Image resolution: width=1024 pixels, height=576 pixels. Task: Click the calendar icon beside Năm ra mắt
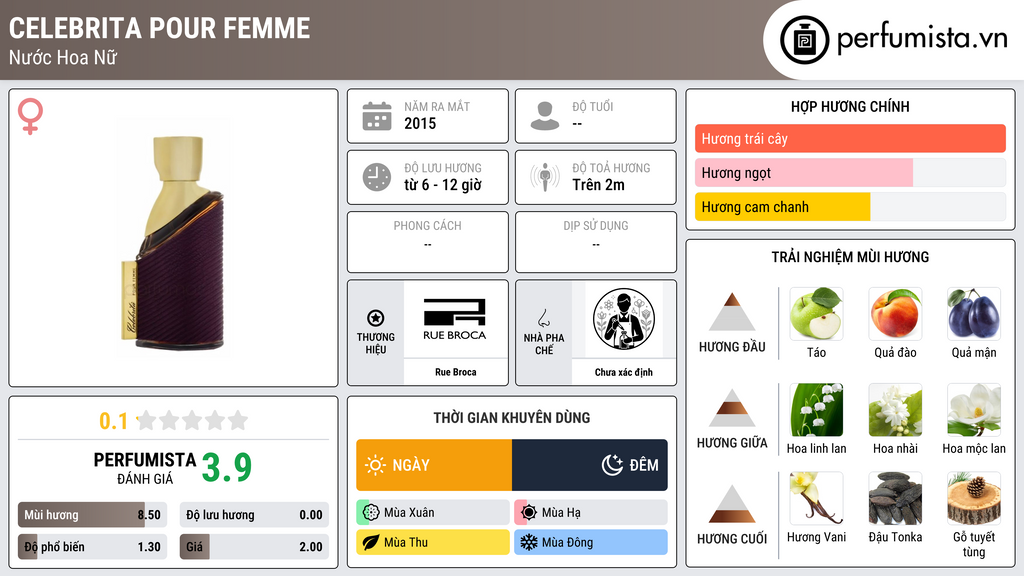click(x=377, y=116)
